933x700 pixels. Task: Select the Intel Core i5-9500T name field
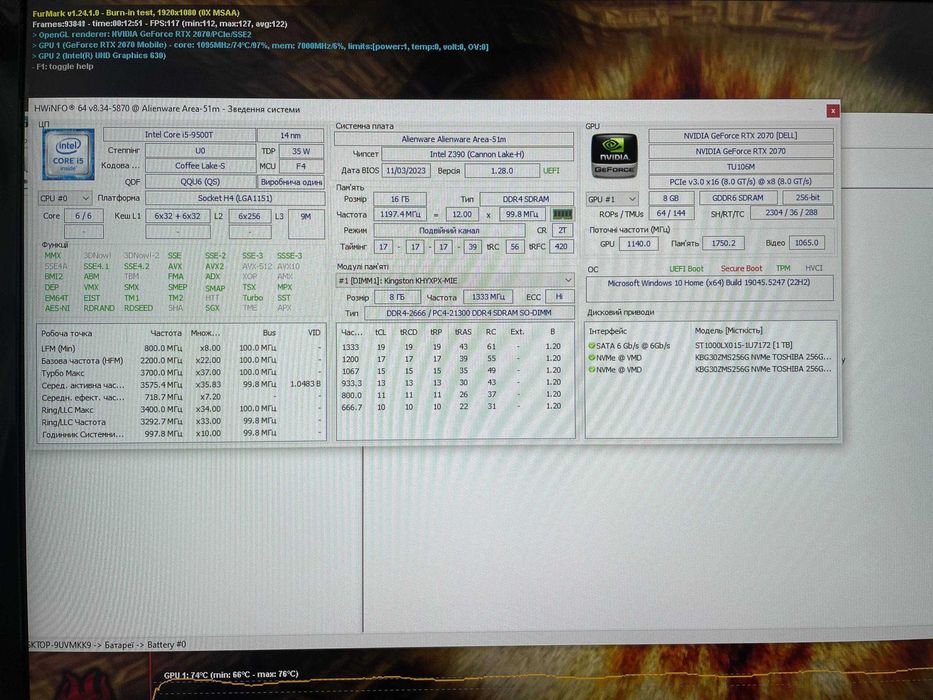pyautogui.click(x=180, y=135)
